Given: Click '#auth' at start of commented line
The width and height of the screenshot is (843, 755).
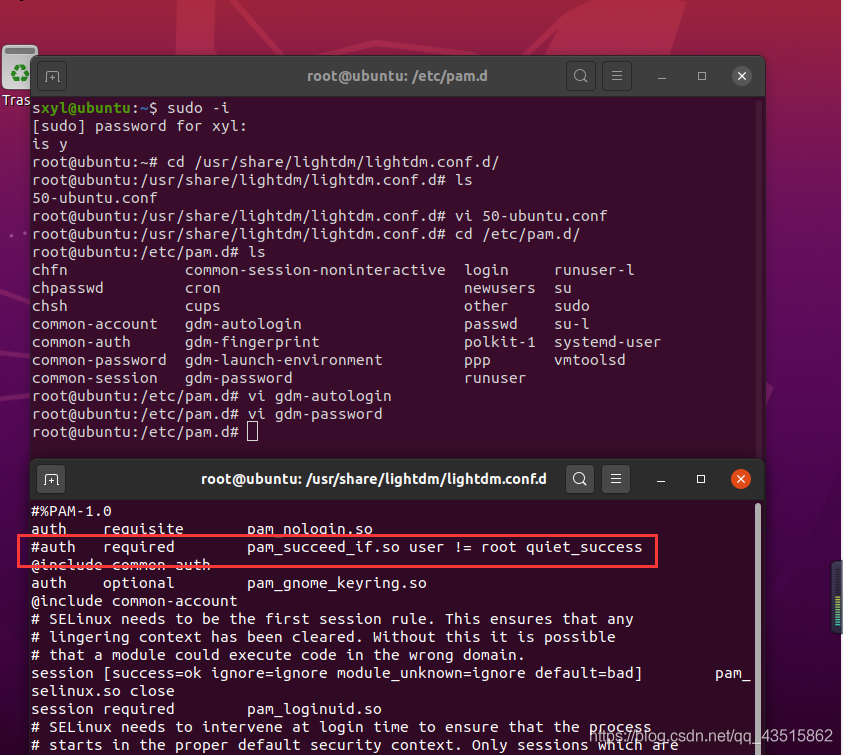Looking at the screenshot, I should coord(53,547).
